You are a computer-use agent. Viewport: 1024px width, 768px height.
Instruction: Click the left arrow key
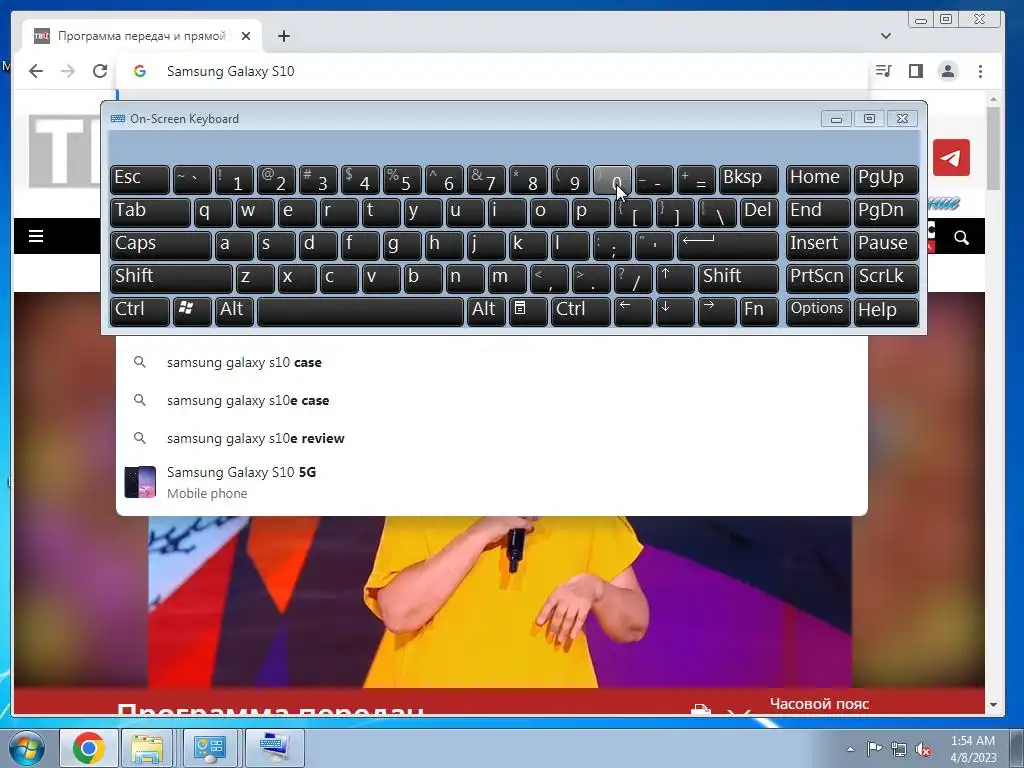tap(633, 311)
